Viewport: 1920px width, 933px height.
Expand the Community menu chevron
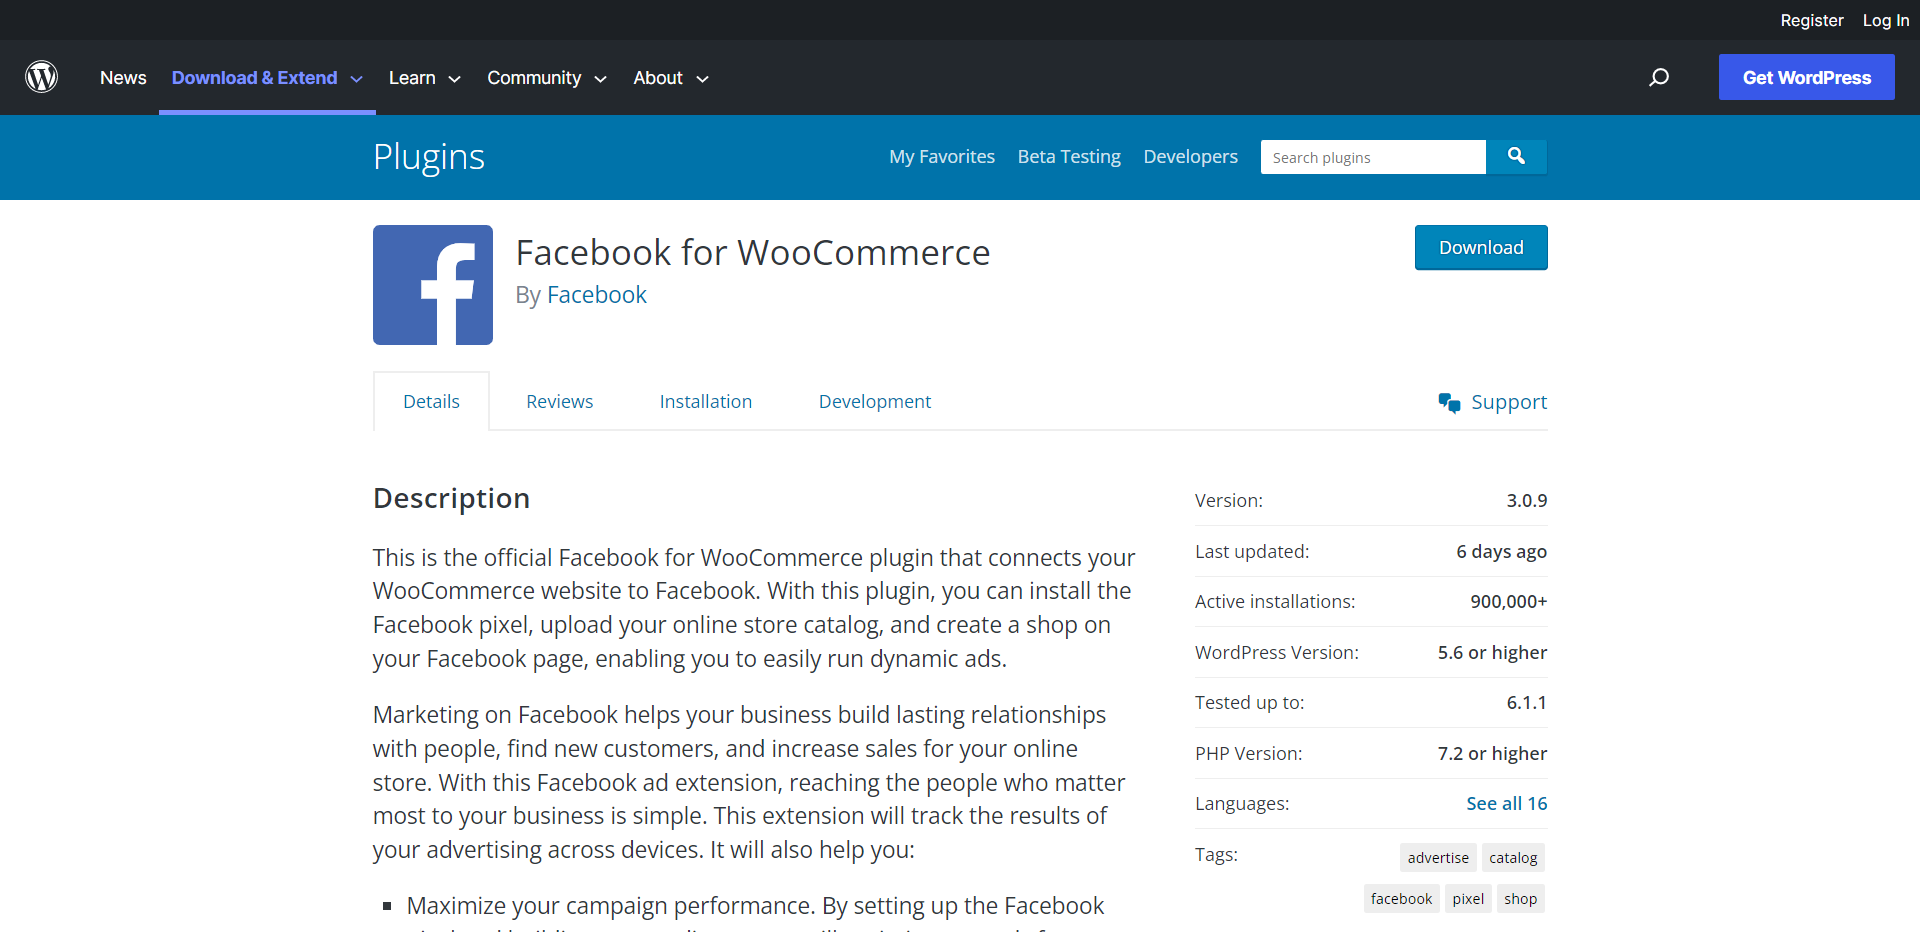point(600,79)
